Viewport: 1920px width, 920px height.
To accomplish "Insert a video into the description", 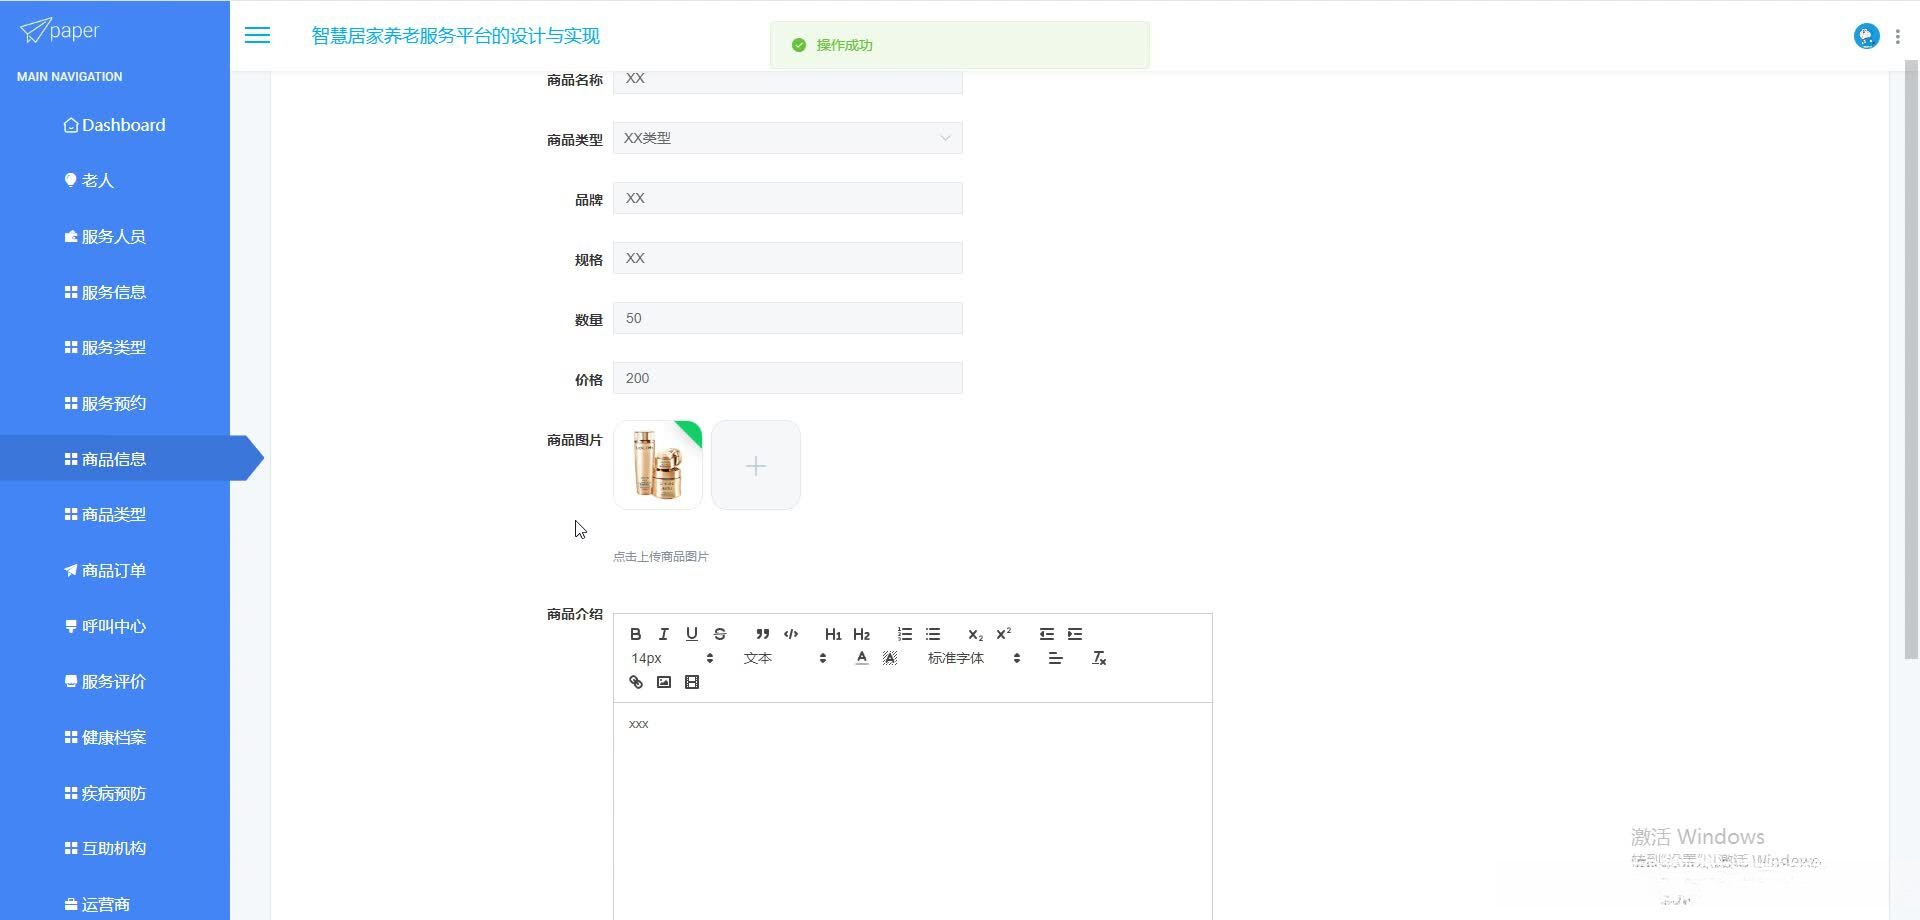I will [692, 682].
